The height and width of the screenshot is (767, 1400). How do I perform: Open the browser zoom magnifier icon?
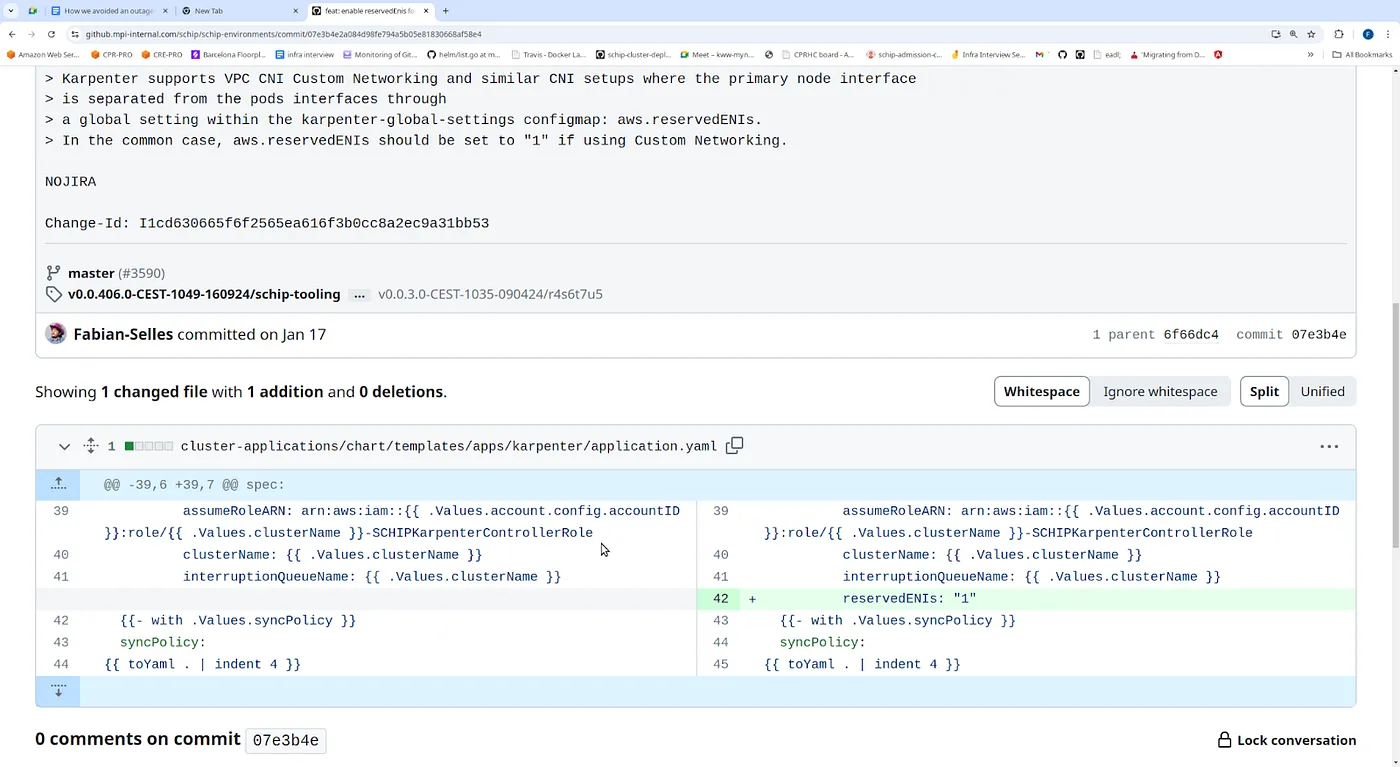click(x=1293, y=34)
